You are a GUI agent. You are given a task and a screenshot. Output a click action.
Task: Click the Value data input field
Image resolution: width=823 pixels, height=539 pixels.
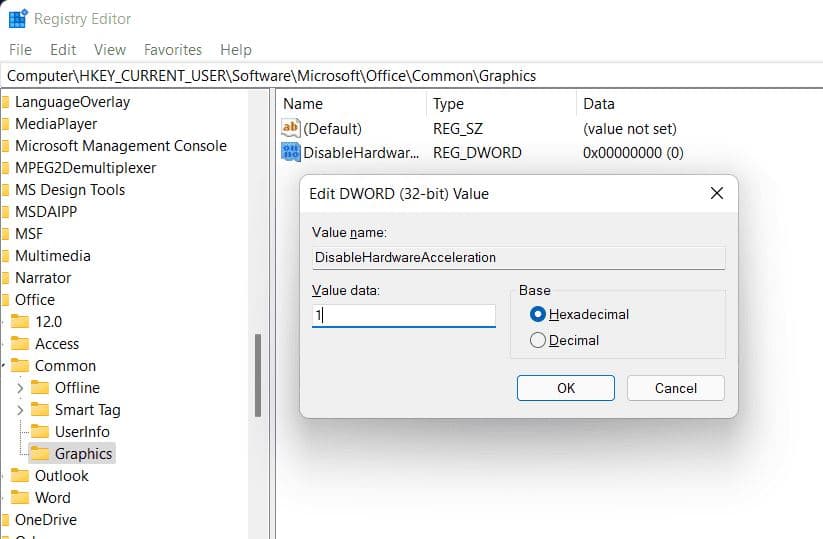click(x=404, y=315)
